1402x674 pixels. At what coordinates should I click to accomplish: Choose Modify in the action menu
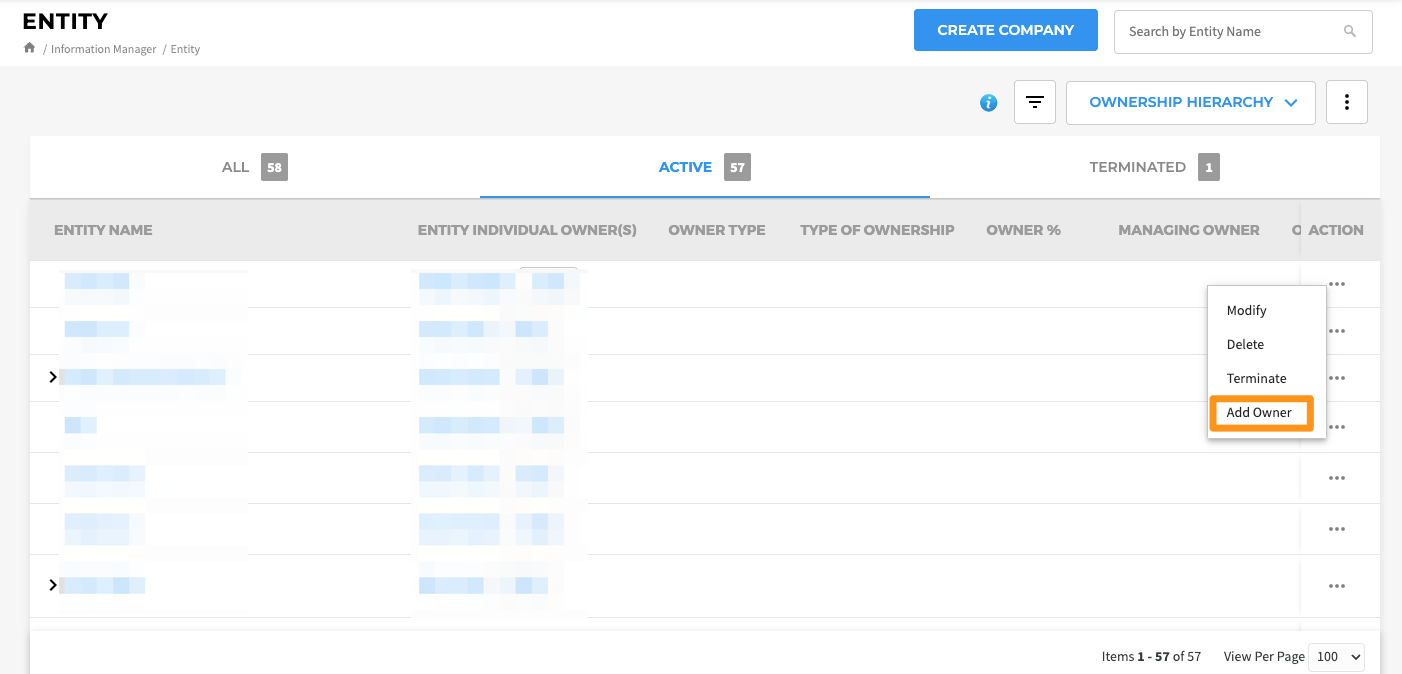pos(1246,310)
